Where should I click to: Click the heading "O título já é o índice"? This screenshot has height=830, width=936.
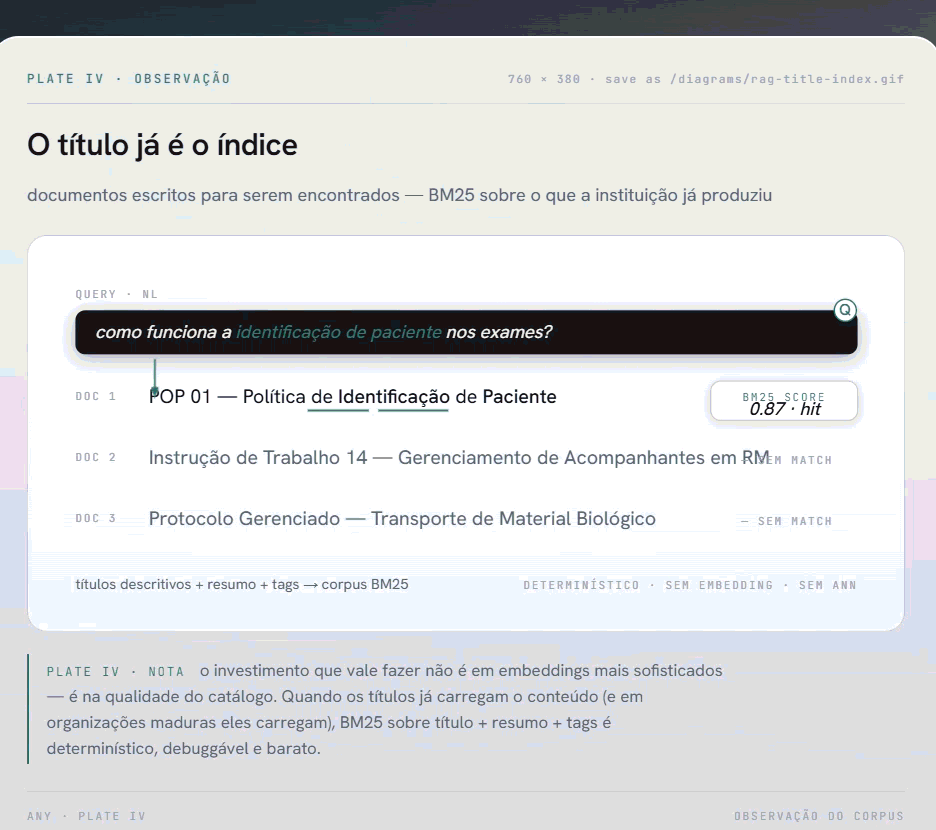coord(162,145)
